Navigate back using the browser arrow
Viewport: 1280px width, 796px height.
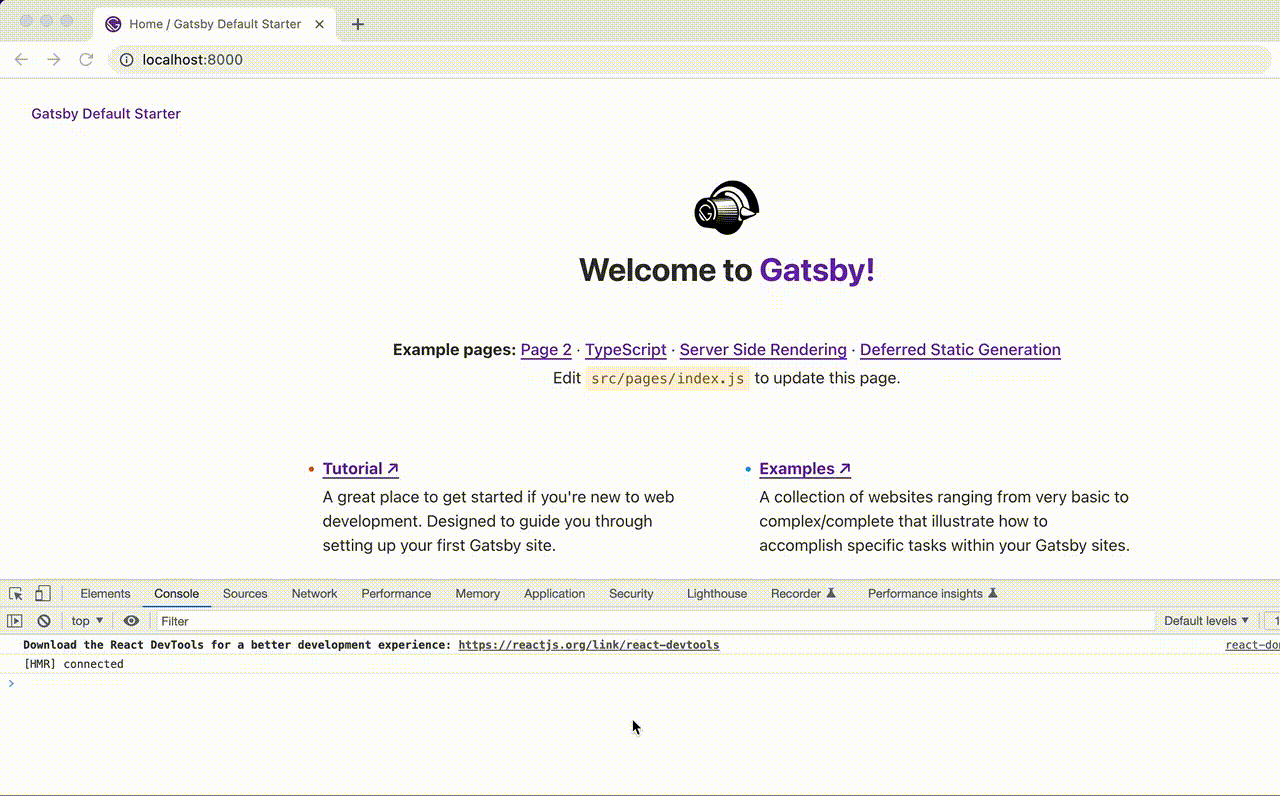click(x=21, y=59)
